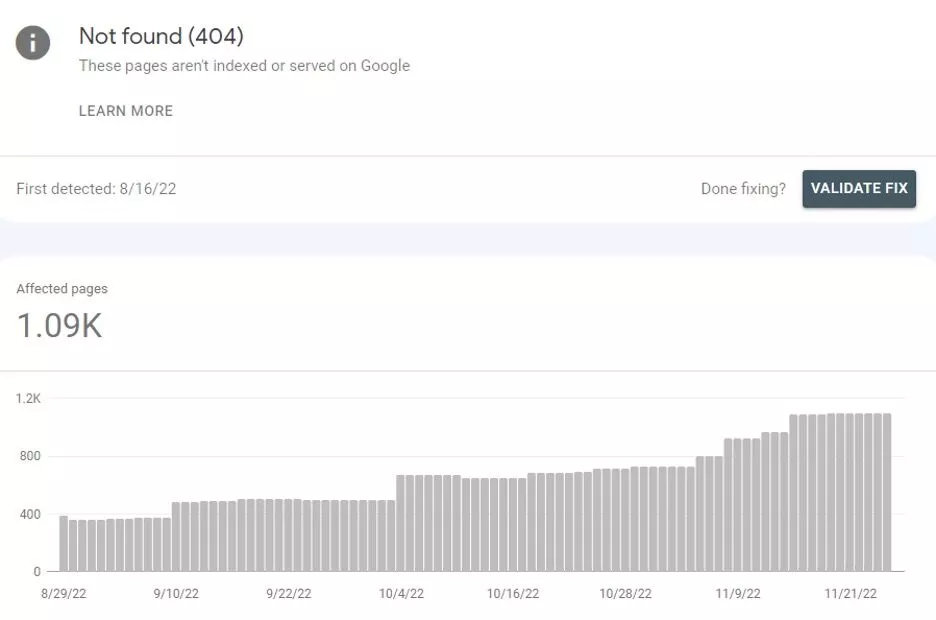The image size is (936, 620).
Task: Open the LEARN MORE link
Action: click(x=126, y=111)
